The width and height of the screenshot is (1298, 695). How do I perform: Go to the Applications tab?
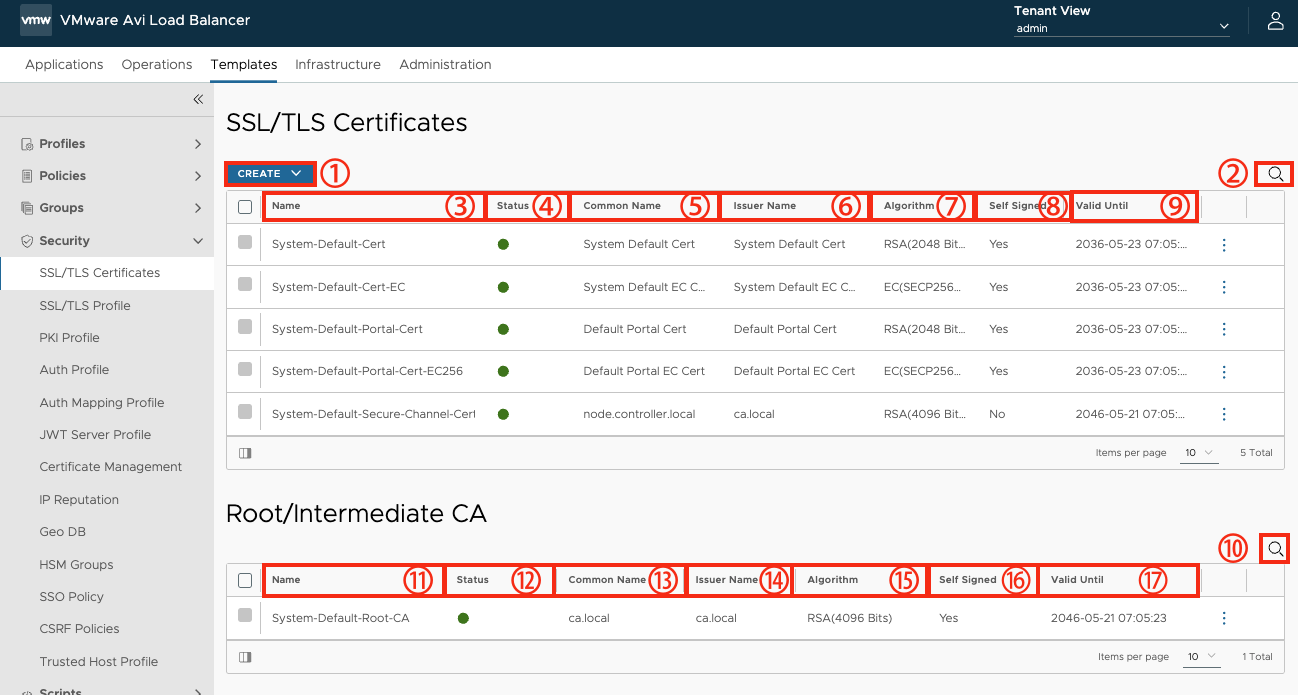point(64,64)
